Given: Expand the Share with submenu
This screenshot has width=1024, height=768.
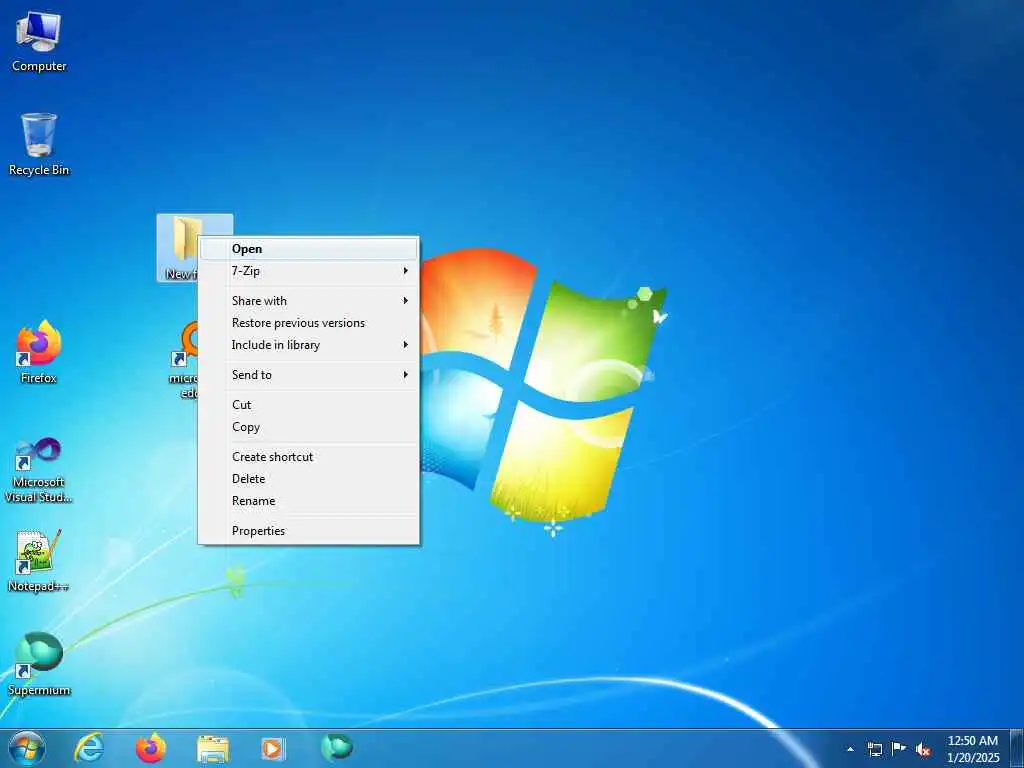Looking at the screenshot, I should pos(308,300).
